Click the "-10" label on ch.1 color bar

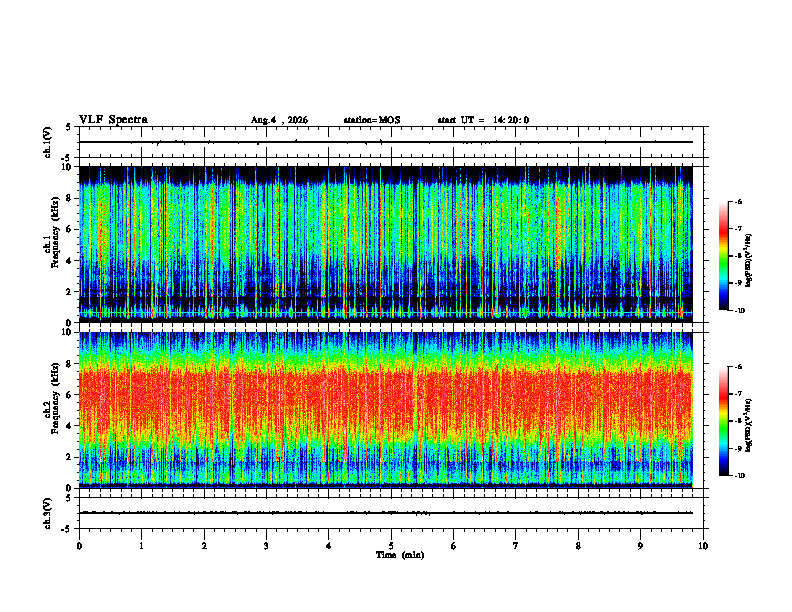pyautogui.click(x=740, y=311)
